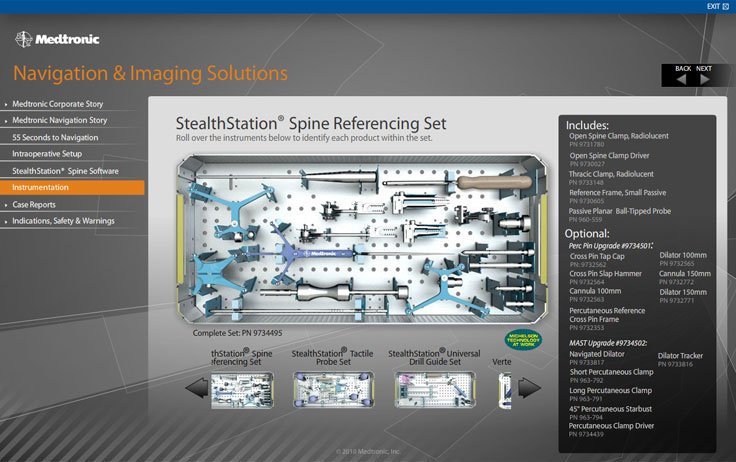Select the highlighted Instrumentation menu item

pos(72,187)
